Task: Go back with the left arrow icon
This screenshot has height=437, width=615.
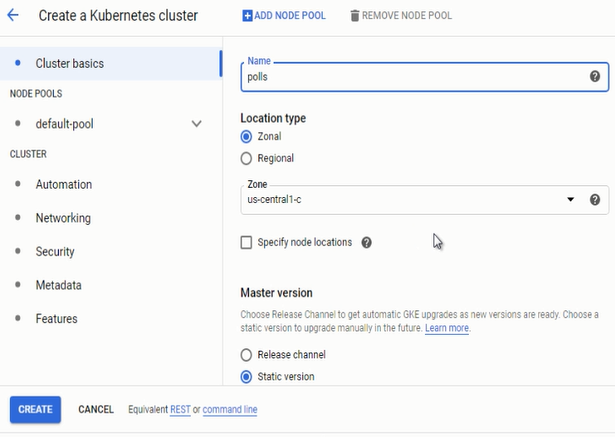Action: pyautogui.click(x=13, y=15)
